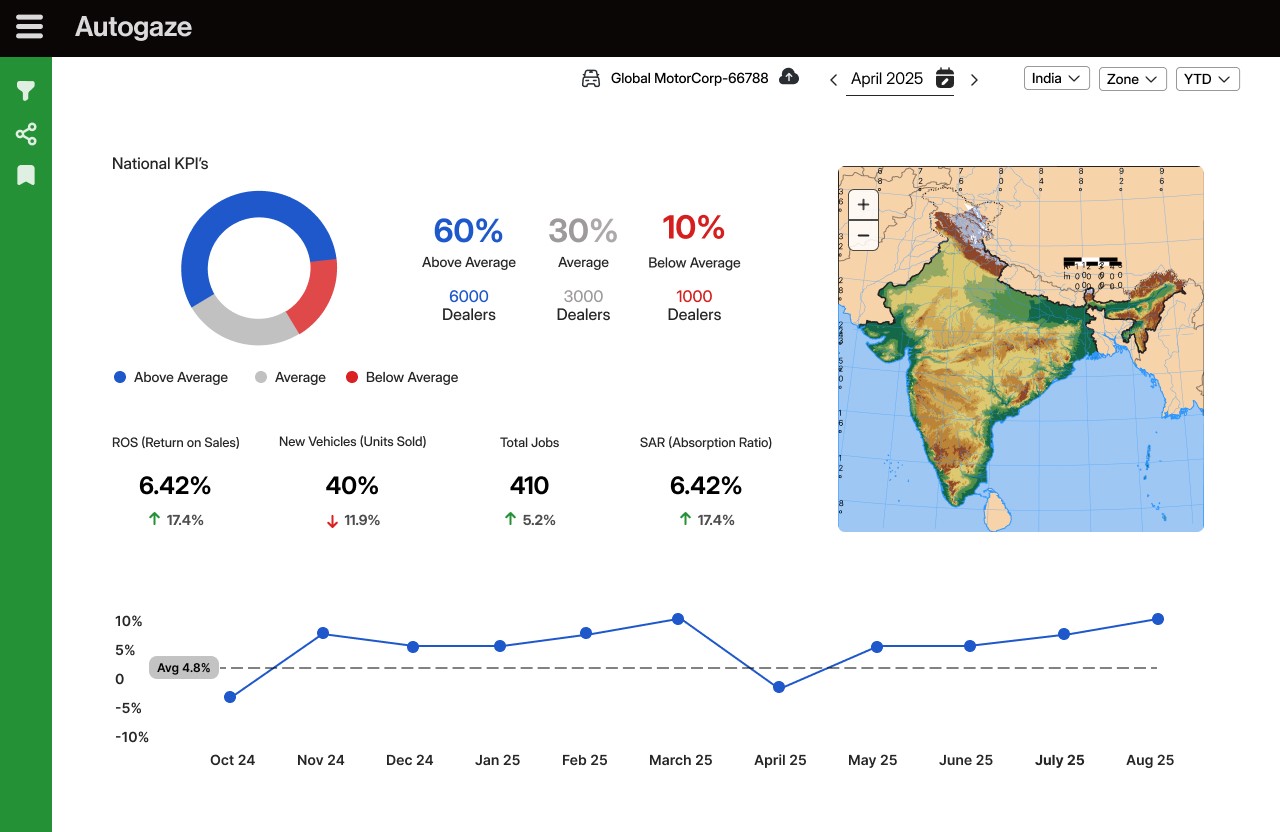
Task: Toggle Above Average legend item
Action: pos(171,377)
